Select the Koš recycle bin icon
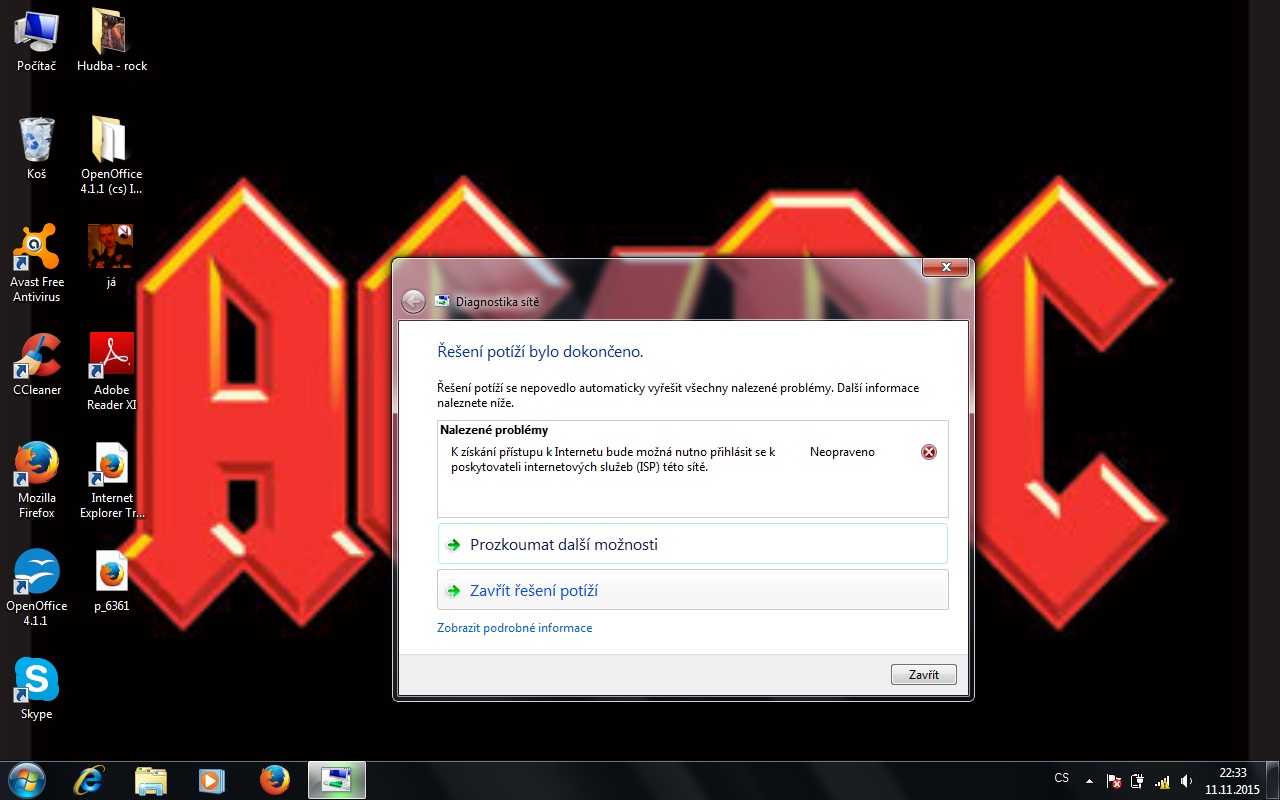Viewport: 1280px width, 800px height. click(x=36, y=148)
